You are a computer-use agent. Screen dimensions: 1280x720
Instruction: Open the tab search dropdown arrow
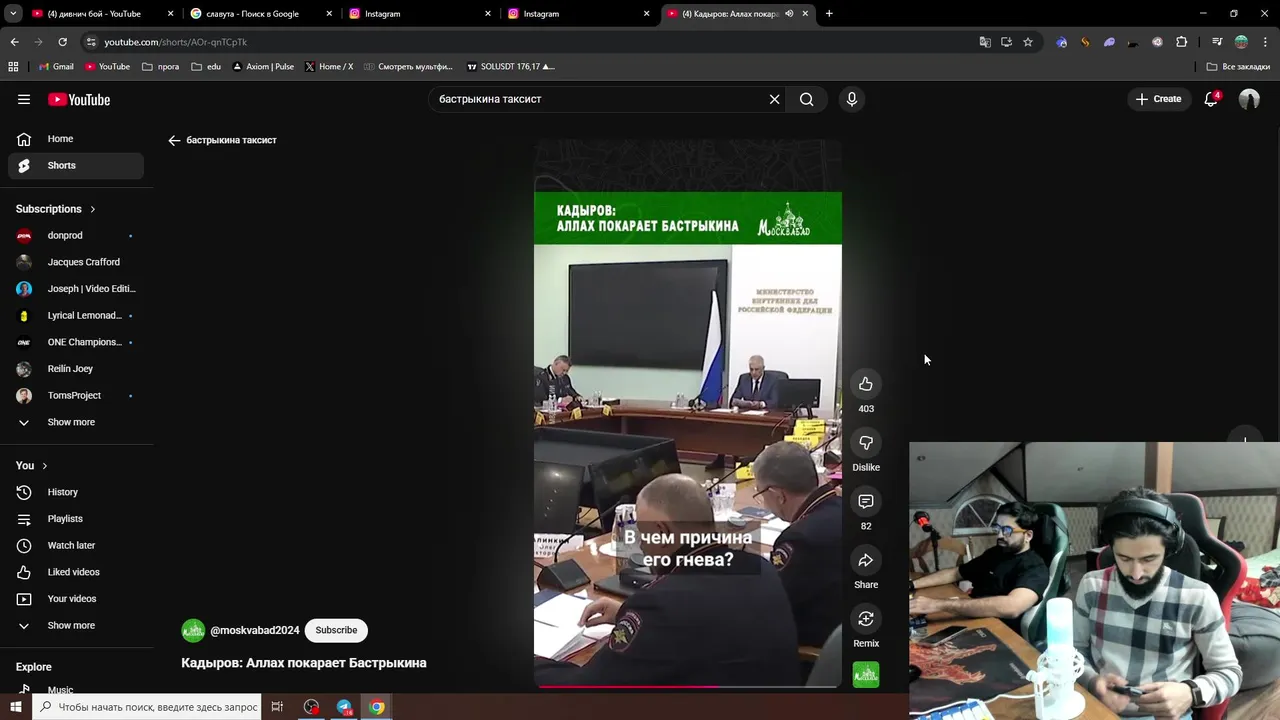click(13, 14)
